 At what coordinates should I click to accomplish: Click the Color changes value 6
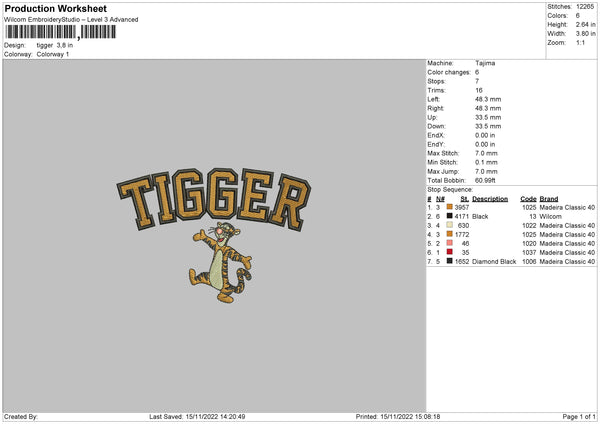477,72
